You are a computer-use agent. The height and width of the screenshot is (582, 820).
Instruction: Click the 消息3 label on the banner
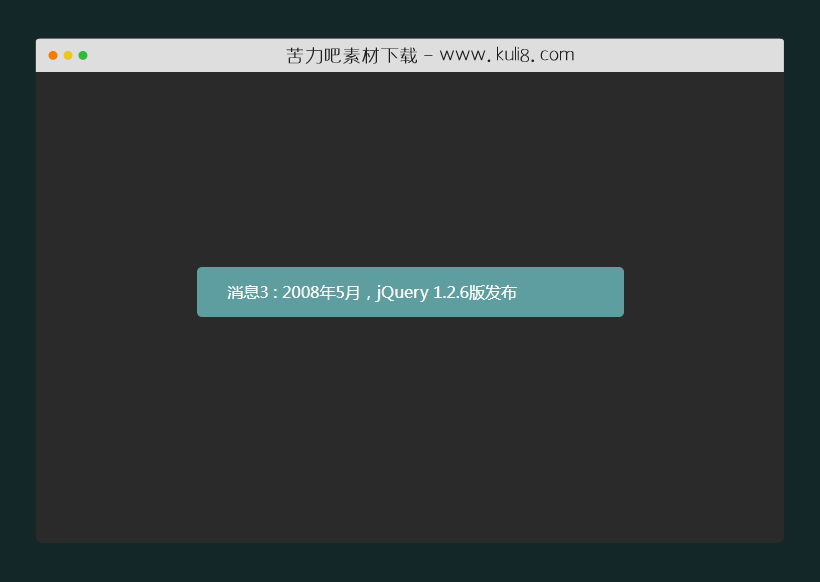[x=243, y=292]
